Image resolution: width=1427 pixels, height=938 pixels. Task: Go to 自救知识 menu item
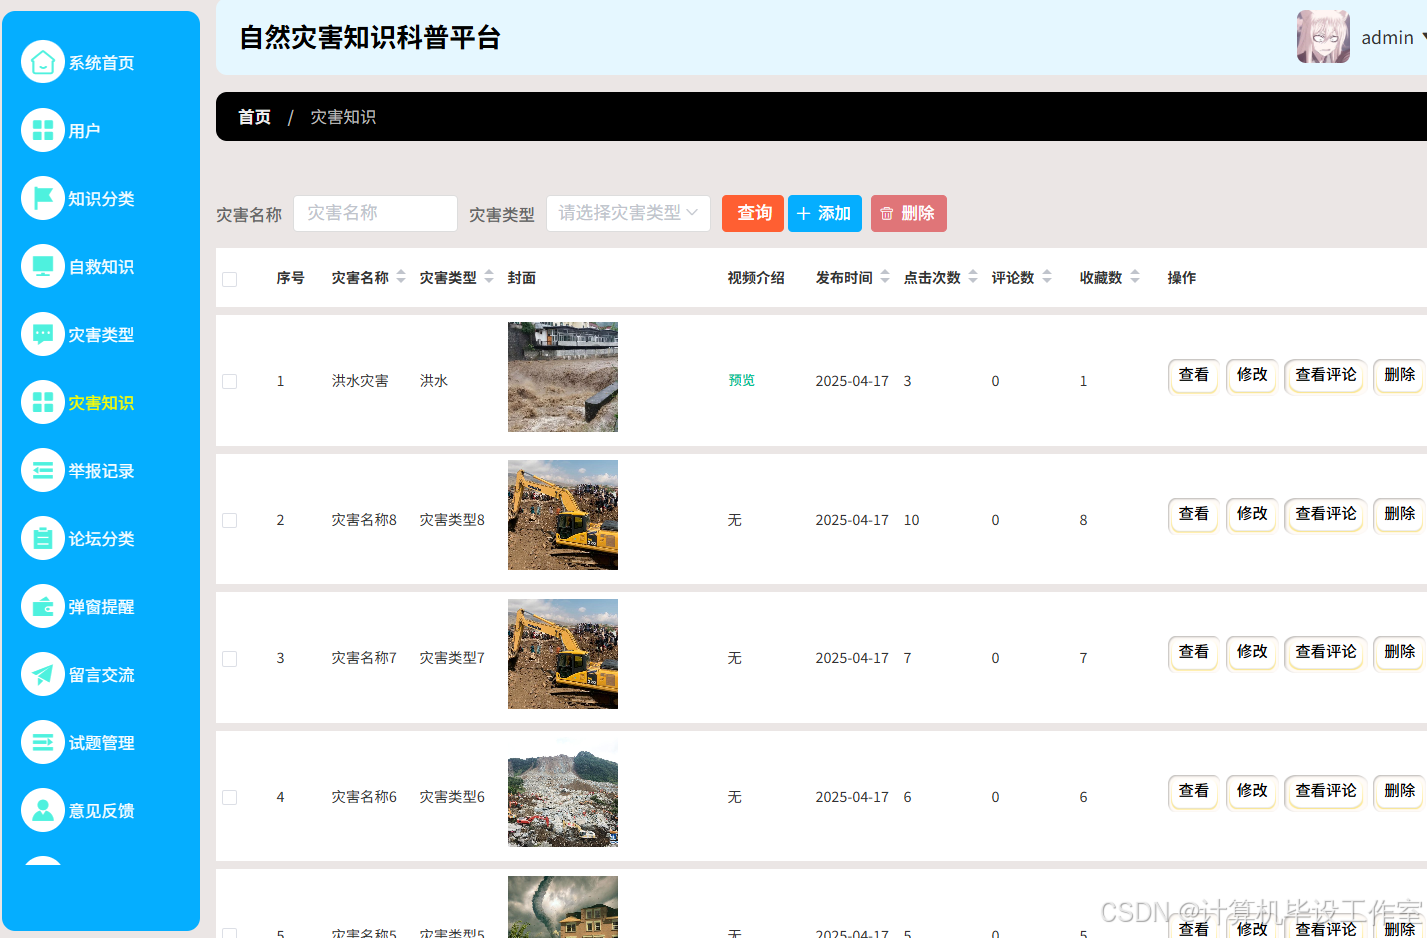(100, 266)
